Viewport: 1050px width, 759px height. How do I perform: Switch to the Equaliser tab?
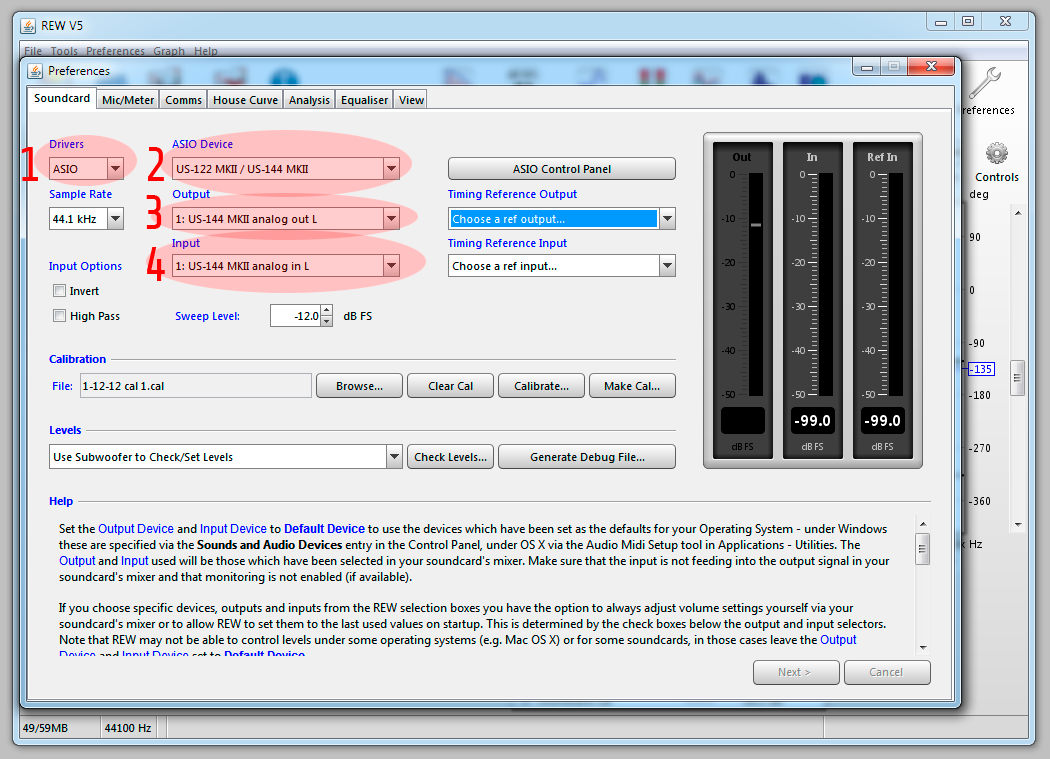[364, 100]
